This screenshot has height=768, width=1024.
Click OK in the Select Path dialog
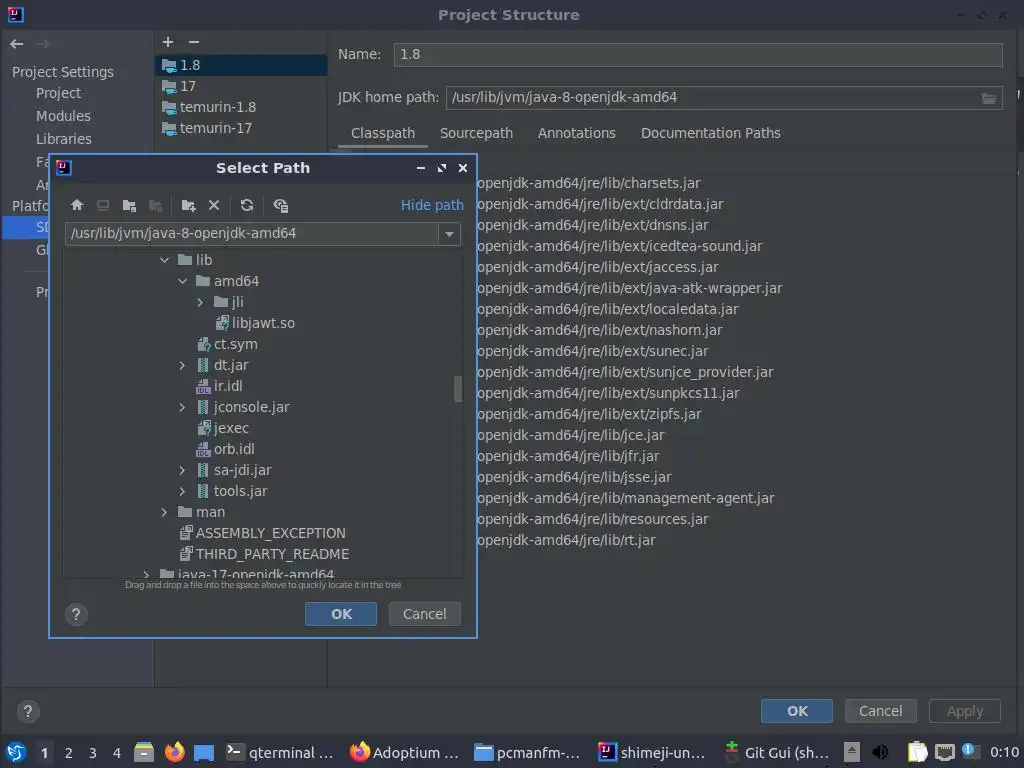coord(341,614)
